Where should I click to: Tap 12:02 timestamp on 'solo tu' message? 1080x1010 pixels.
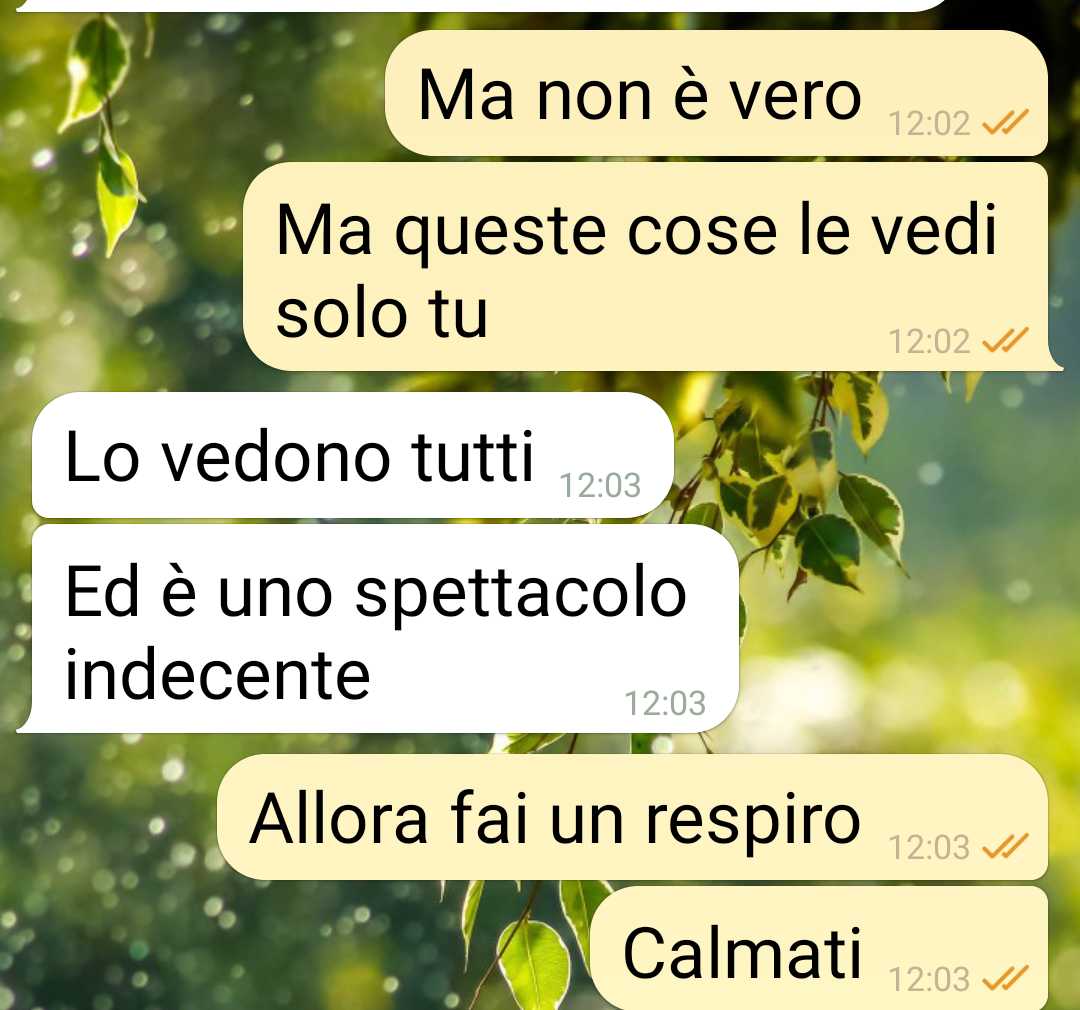point(929,342)
